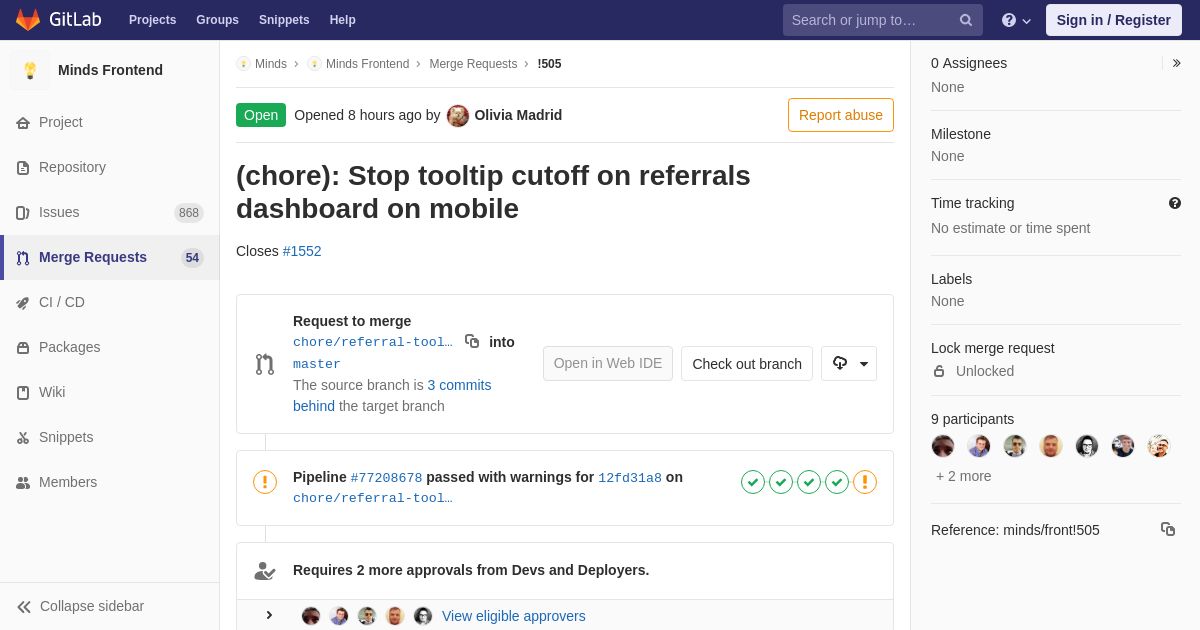This screenshot has height=630, width=1200.
Task: Open Olivia Madrid's profile link
Action: (518, 115)
